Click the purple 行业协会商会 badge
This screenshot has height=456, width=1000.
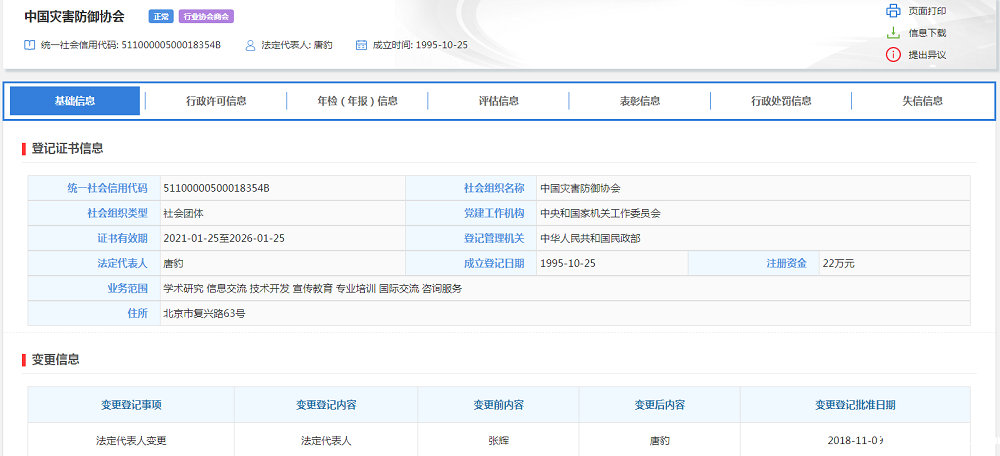206,17
